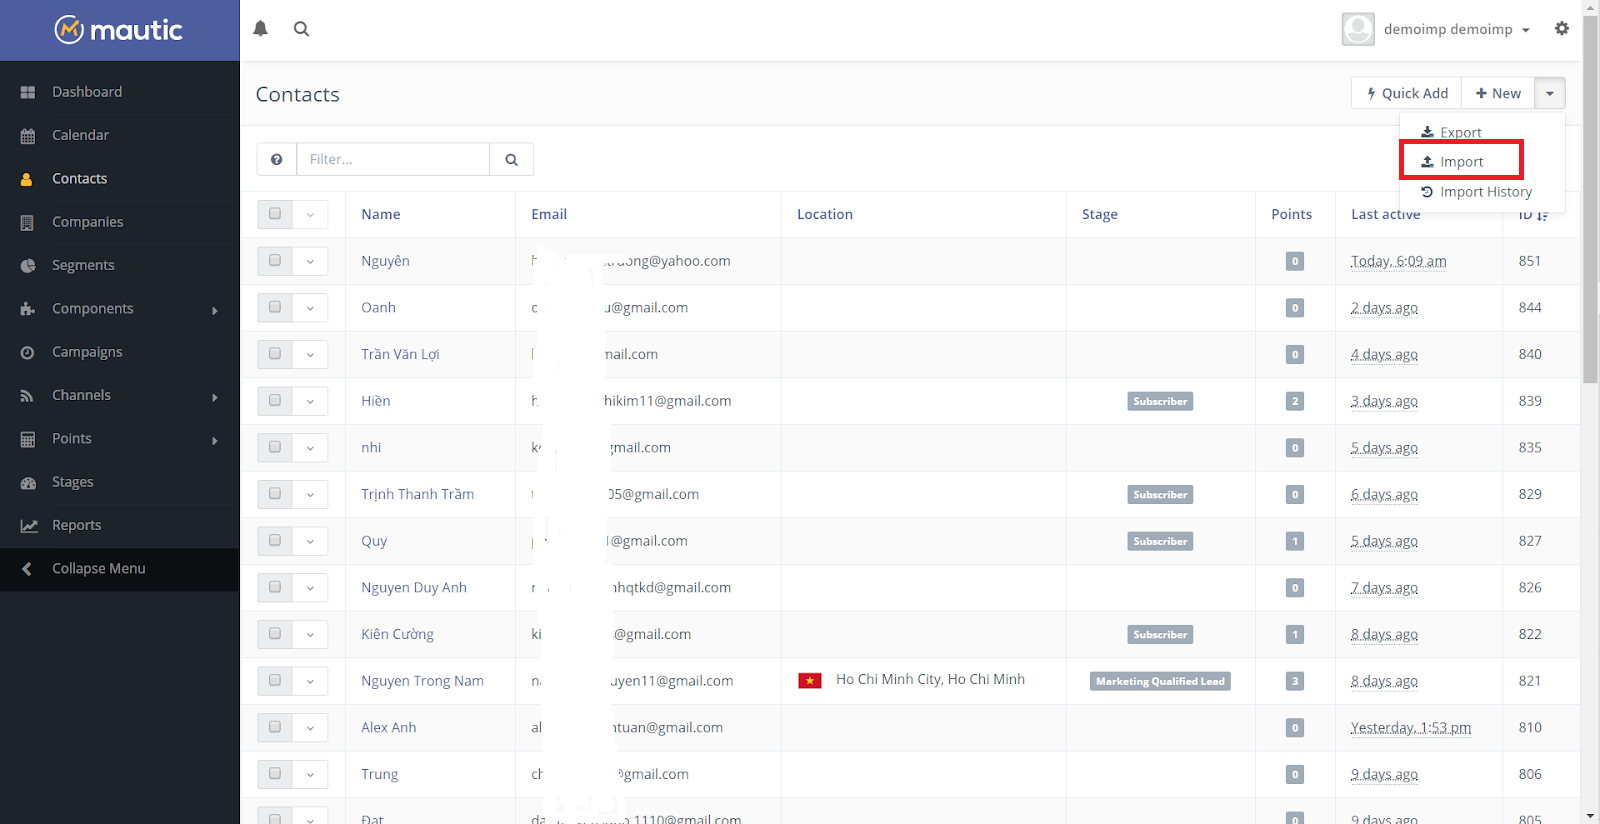Image resolution: width=1600 pixels, height=824 pixels.
Task: Click the filter search magnifier button
Action: (x=511, y=159)
